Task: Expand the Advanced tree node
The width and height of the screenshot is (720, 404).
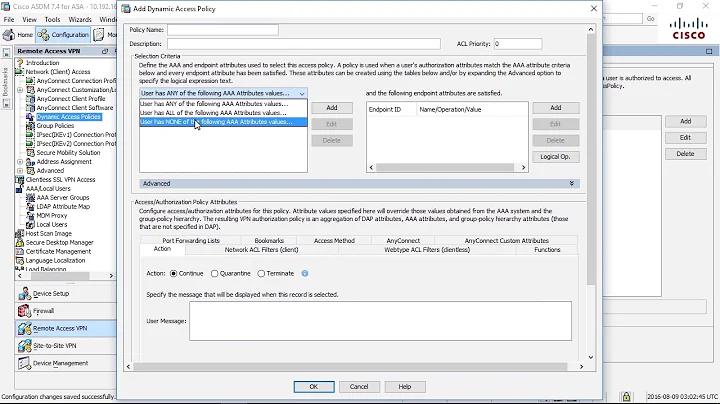Action: [x=20, y=171]
